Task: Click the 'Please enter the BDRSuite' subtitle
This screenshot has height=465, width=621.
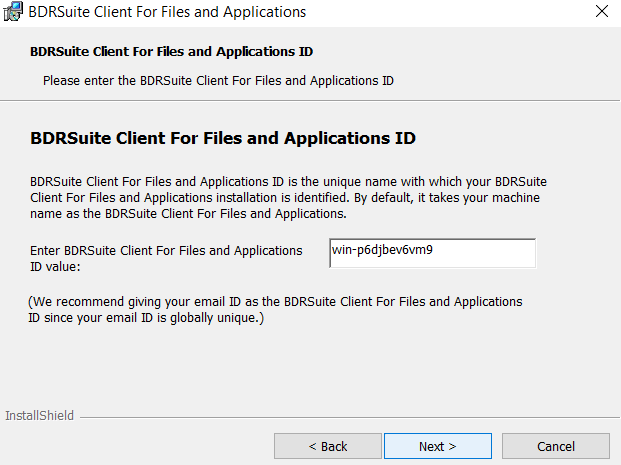Action: pyautogui.click(x=218, y=81)
